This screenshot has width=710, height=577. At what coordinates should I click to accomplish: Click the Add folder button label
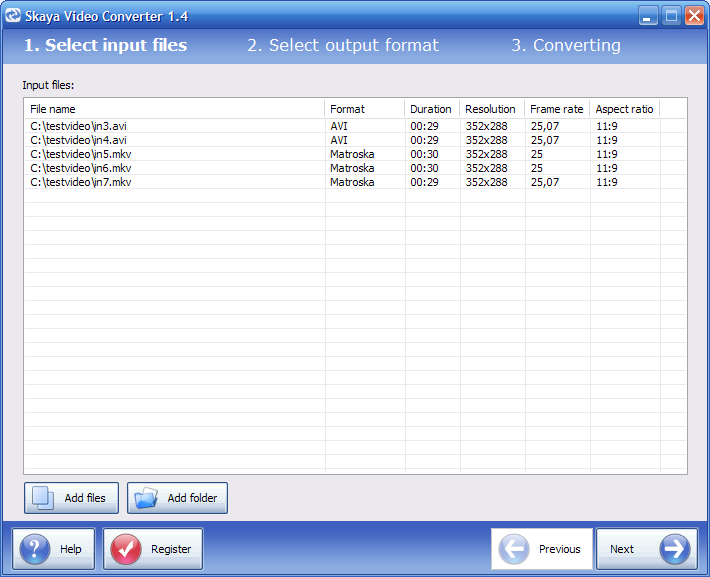pyautogui.click(x=192, y=498)
